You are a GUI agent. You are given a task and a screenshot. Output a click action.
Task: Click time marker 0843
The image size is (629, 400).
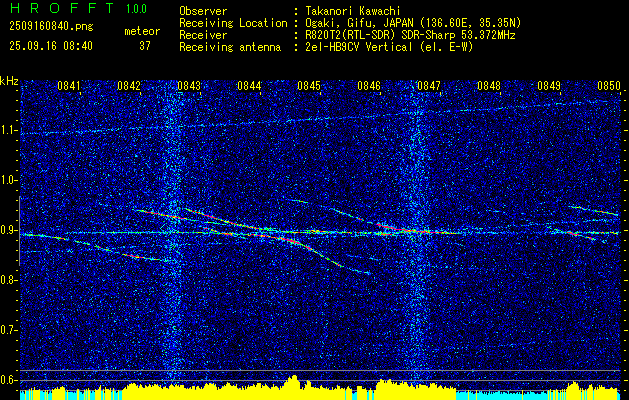click(189, 86)
